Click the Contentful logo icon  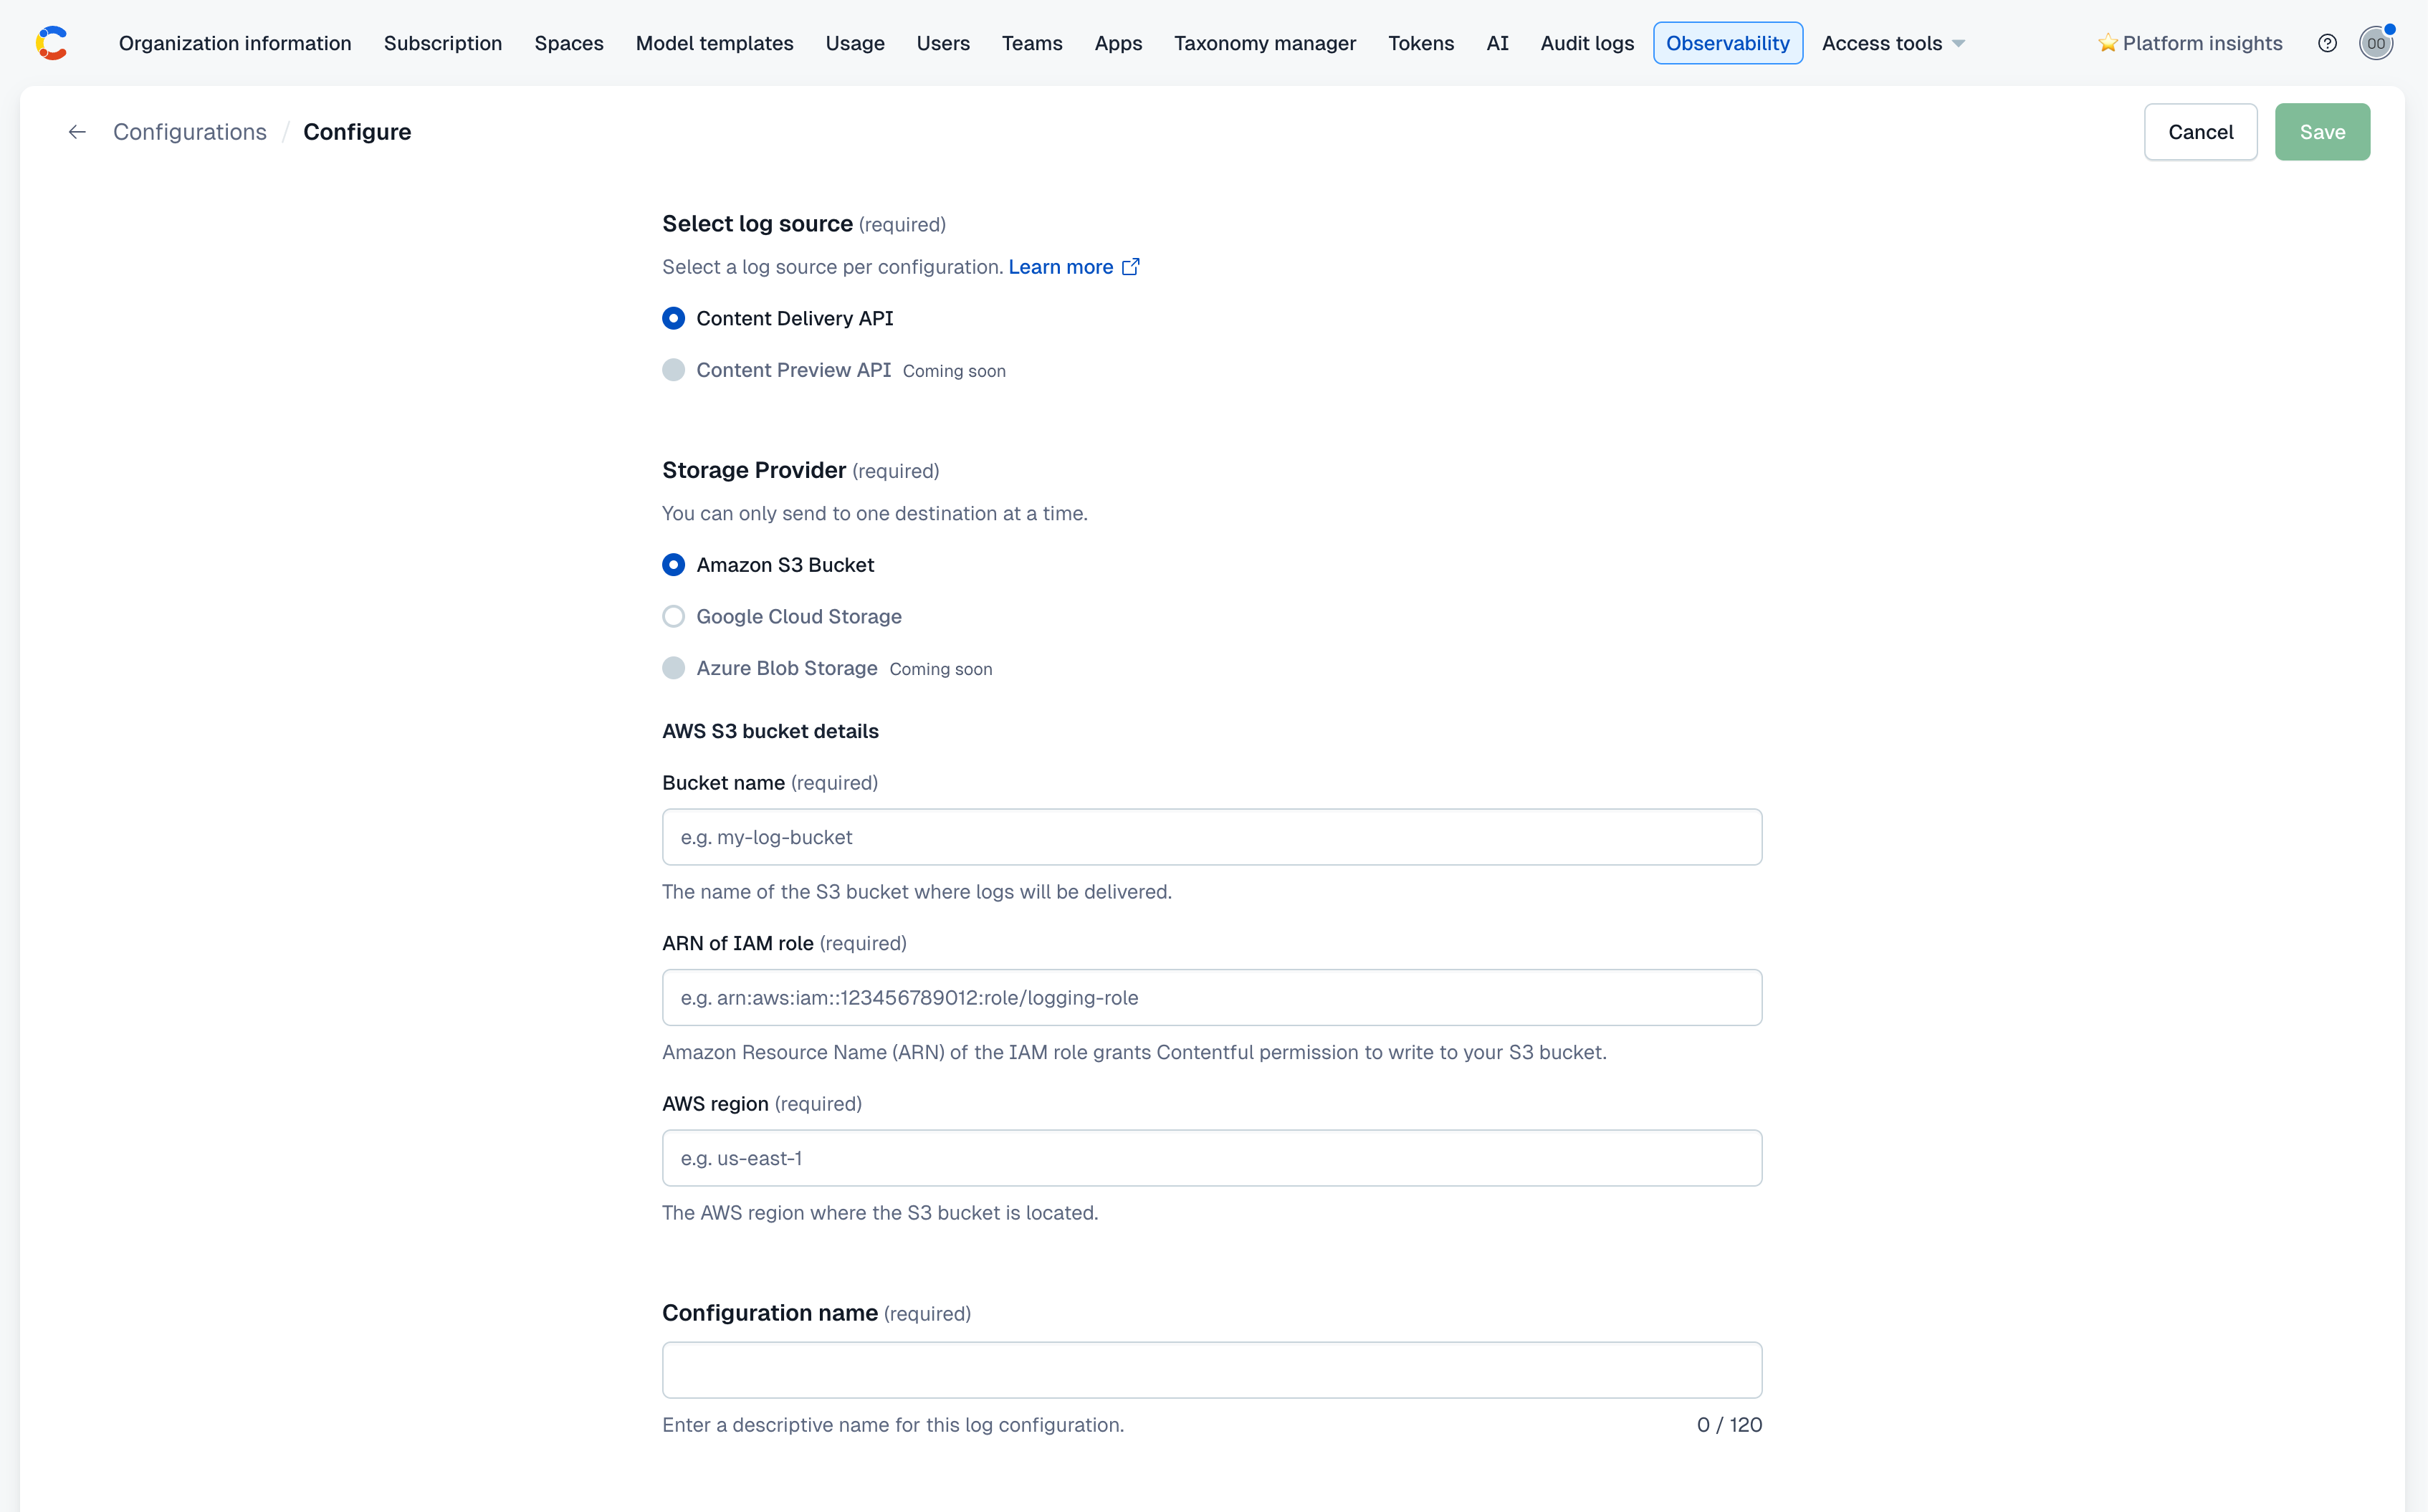coord(51,43)
